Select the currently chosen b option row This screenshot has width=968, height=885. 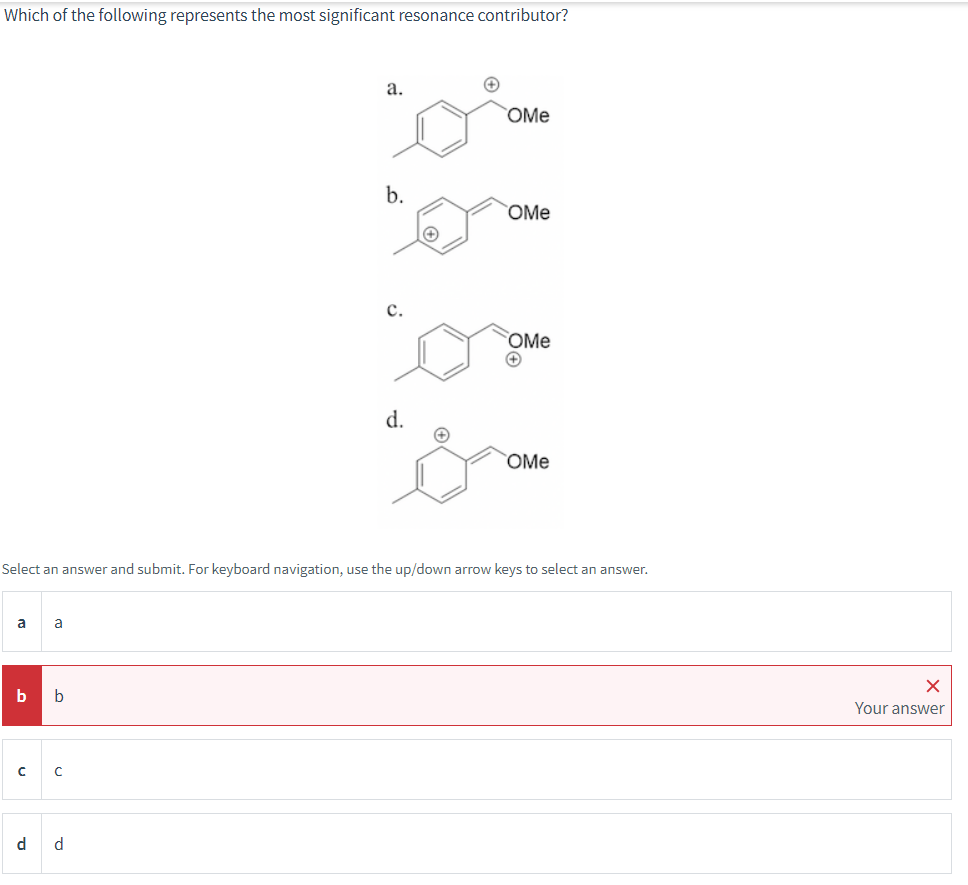[x=450, y=695]
